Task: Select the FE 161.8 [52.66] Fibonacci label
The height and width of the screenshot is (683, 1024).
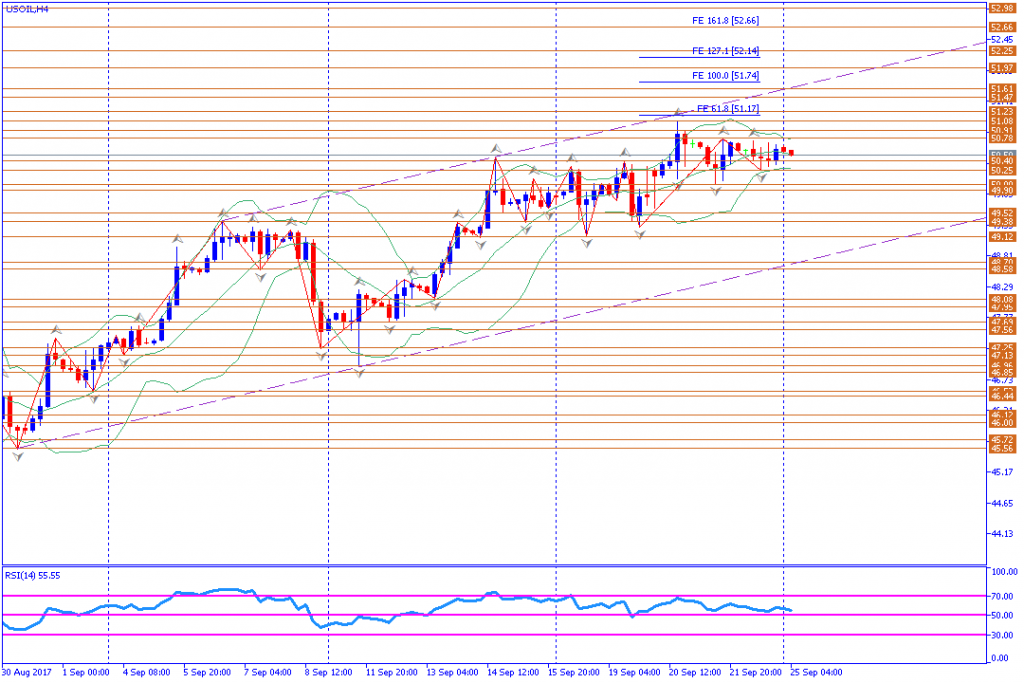Action: tap(725, 21)
